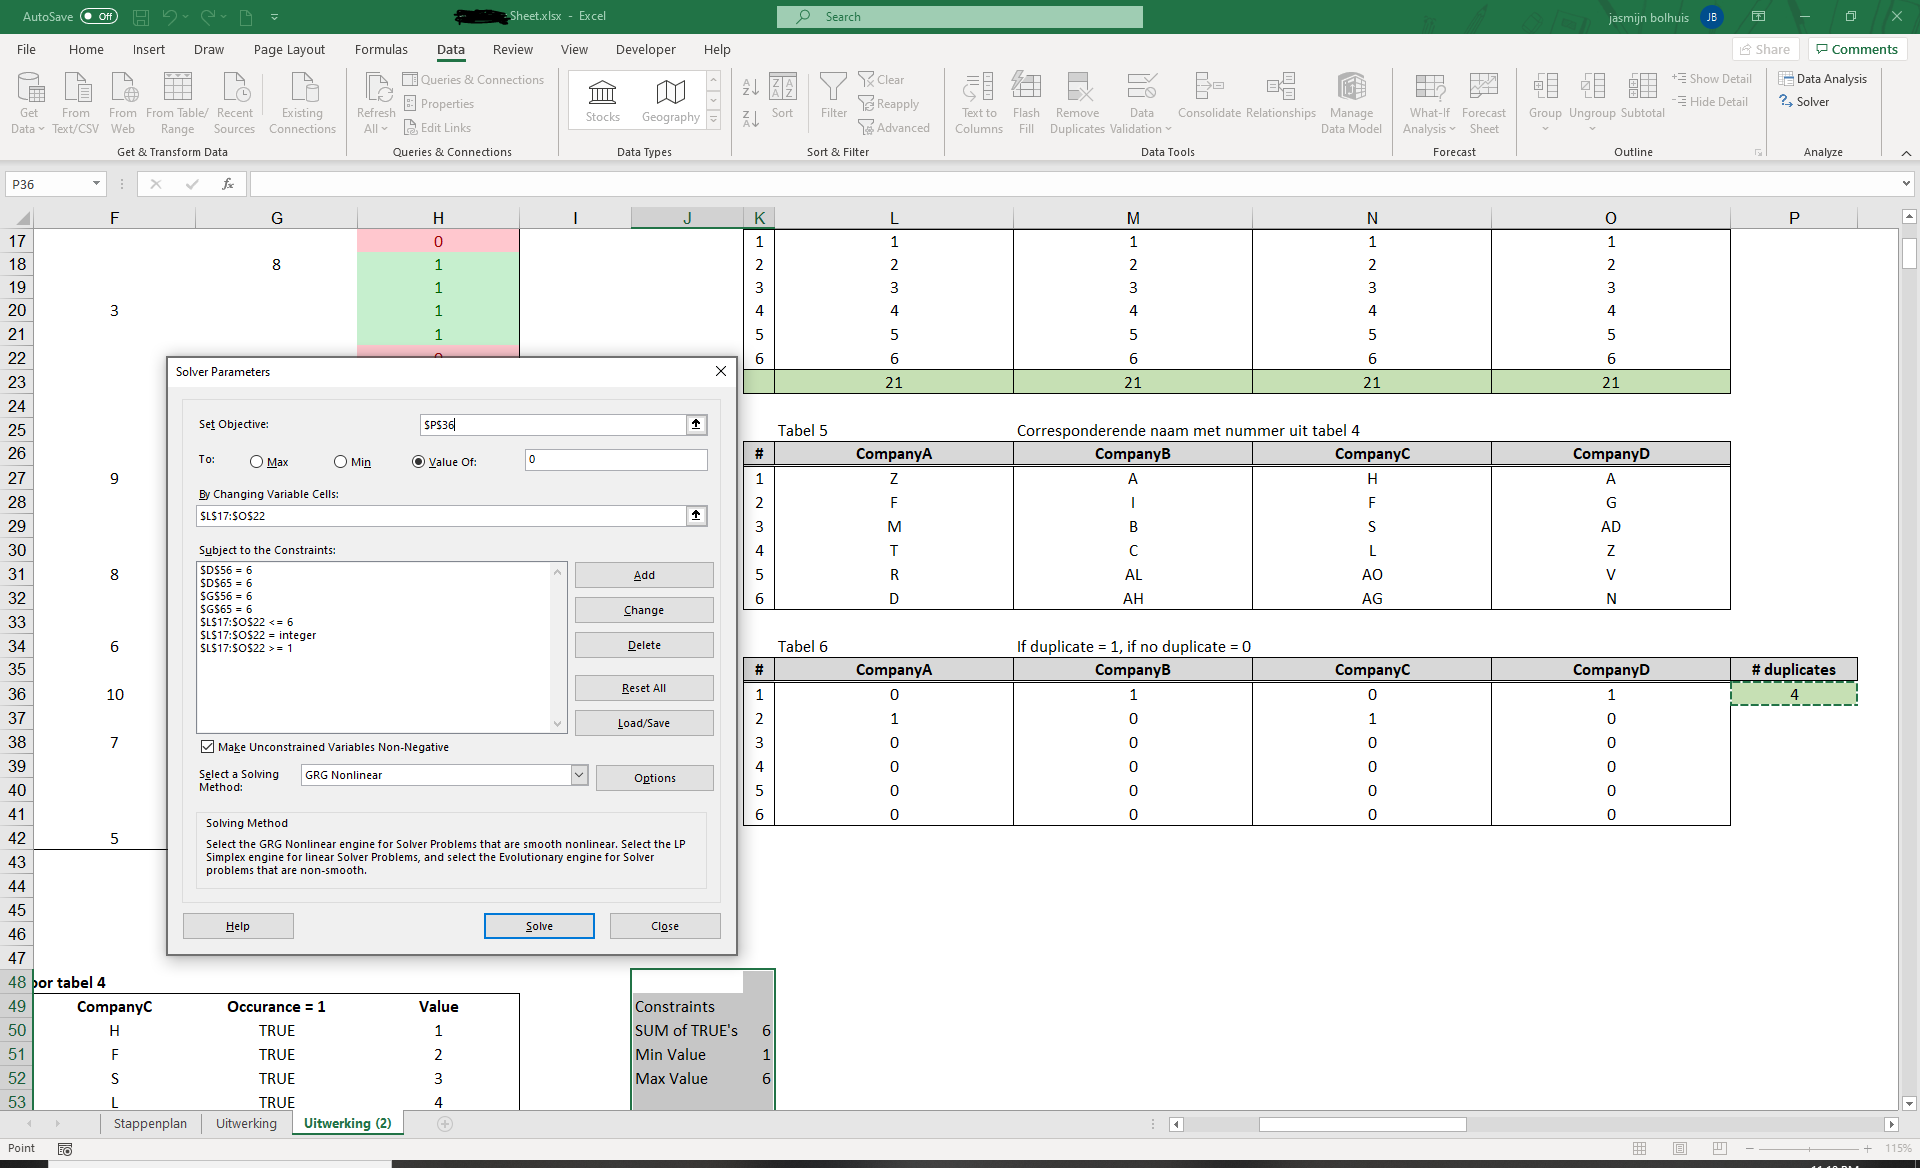Screen dimensions: 1920x1168
Task: Uncheck Make Unconstrained Variables Non-Negative
Action: [207, 747]
